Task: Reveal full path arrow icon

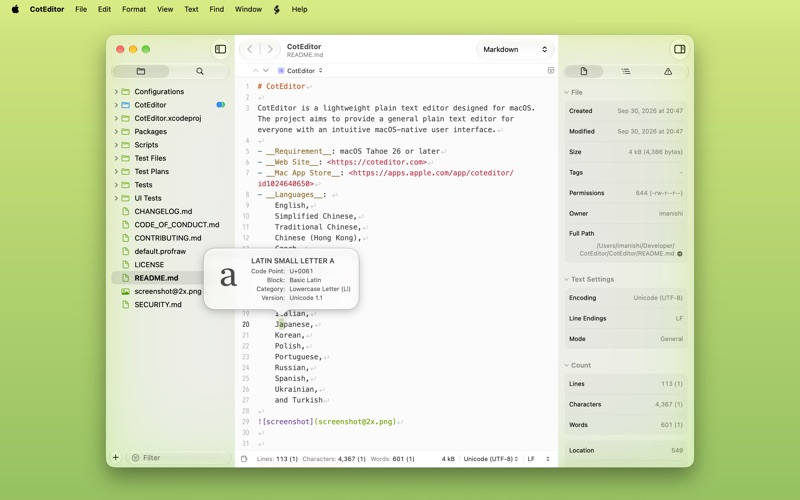Action: click(x=680, y=254)
